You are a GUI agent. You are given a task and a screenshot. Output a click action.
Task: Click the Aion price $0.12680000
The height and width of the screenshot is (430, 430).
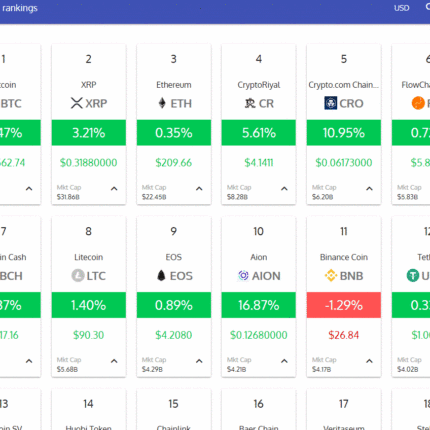[x=259, y=335]
